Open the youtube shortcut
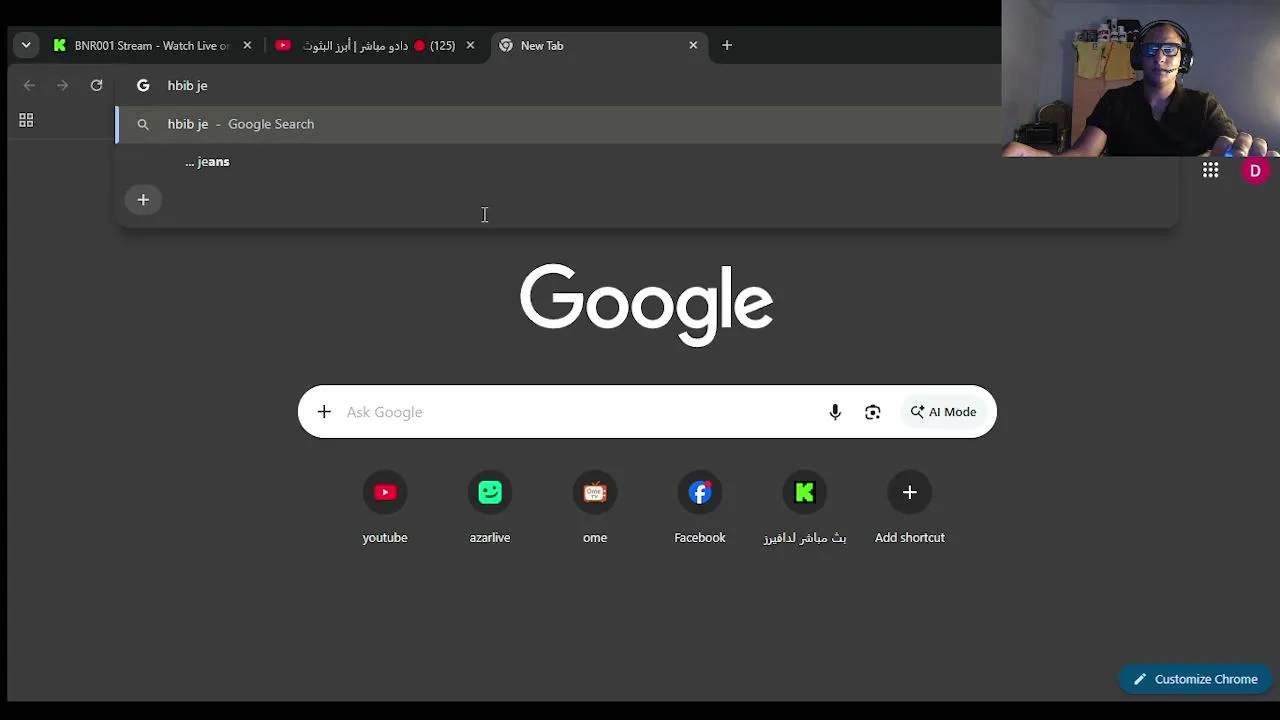The width and height of the screenshot is (1280, 720). [385, 508]
